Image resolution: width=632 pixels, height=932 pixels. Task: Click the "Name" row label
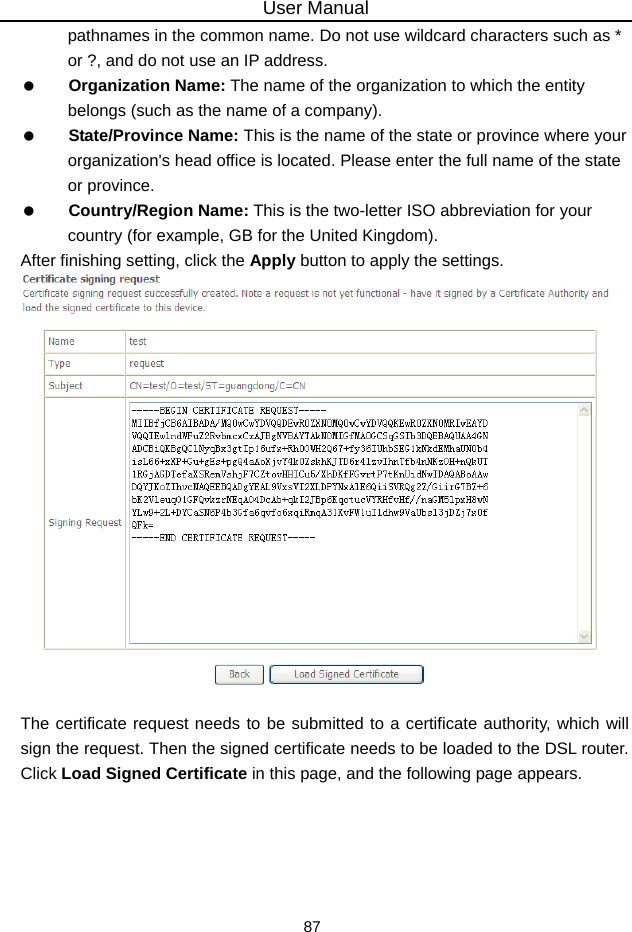[61, 342]
